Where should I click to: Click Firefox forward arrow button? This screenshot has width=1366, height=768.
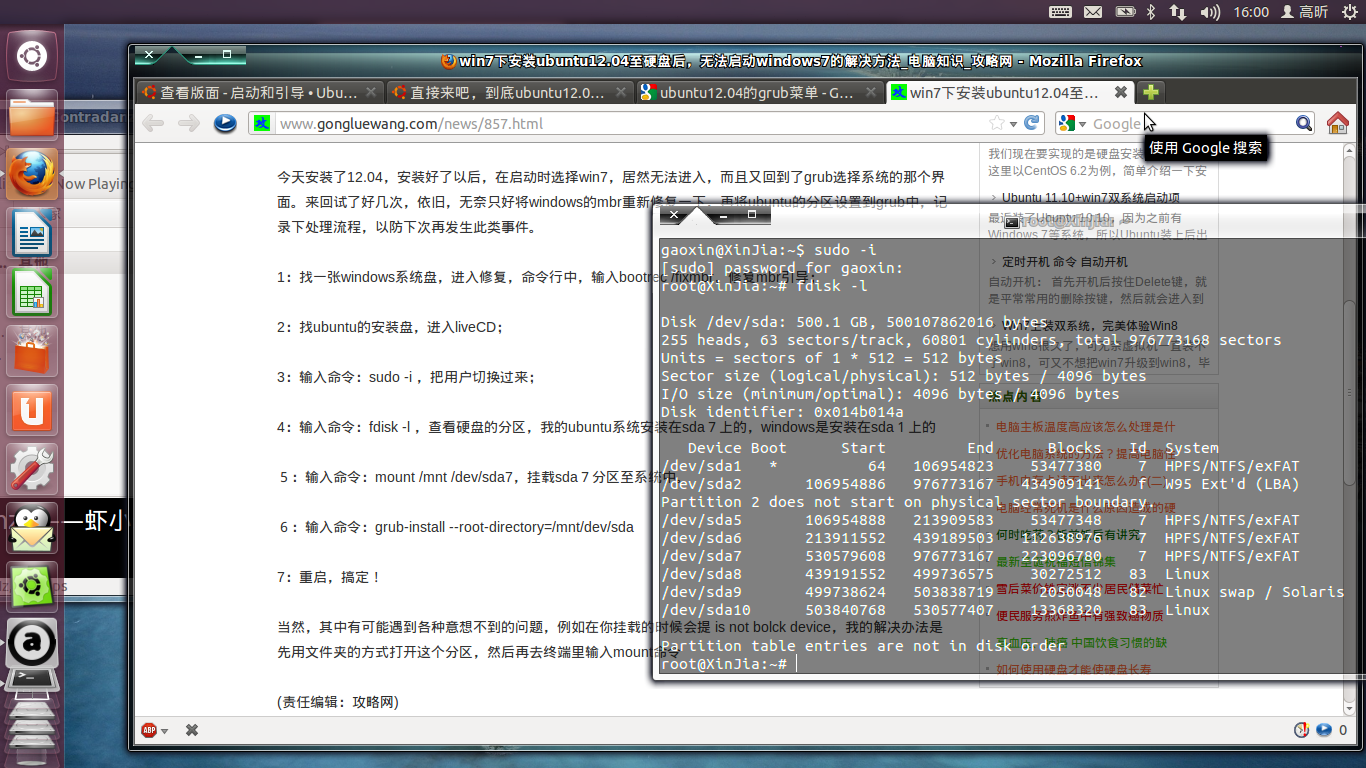point(188,123)
